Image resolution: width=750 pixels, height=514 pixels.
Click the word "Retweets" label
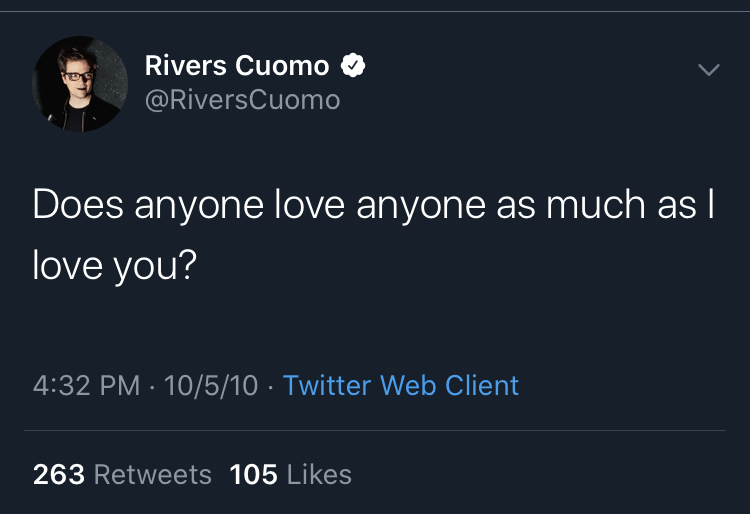click(152, 474)
